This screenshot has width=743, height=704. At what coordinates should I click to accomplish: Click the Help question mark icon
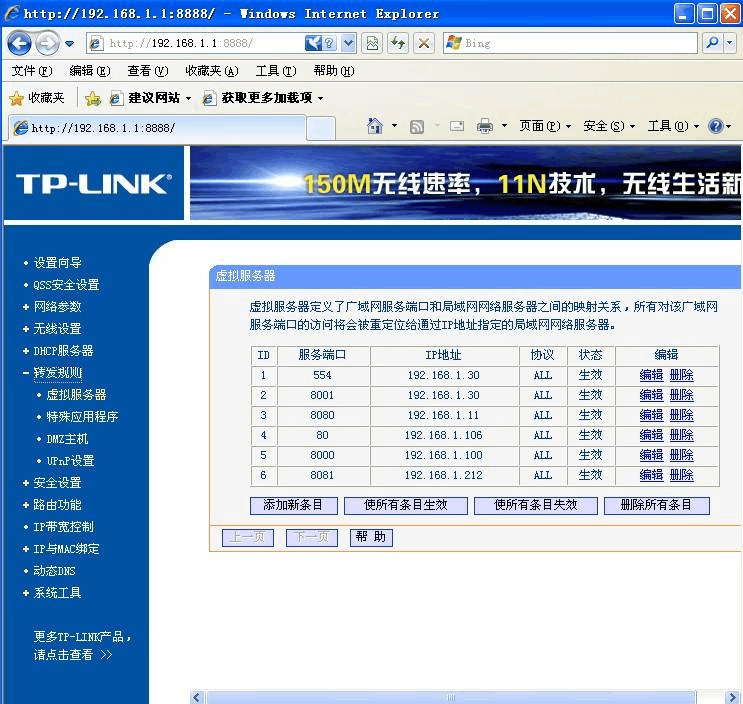tap(715, 126)
